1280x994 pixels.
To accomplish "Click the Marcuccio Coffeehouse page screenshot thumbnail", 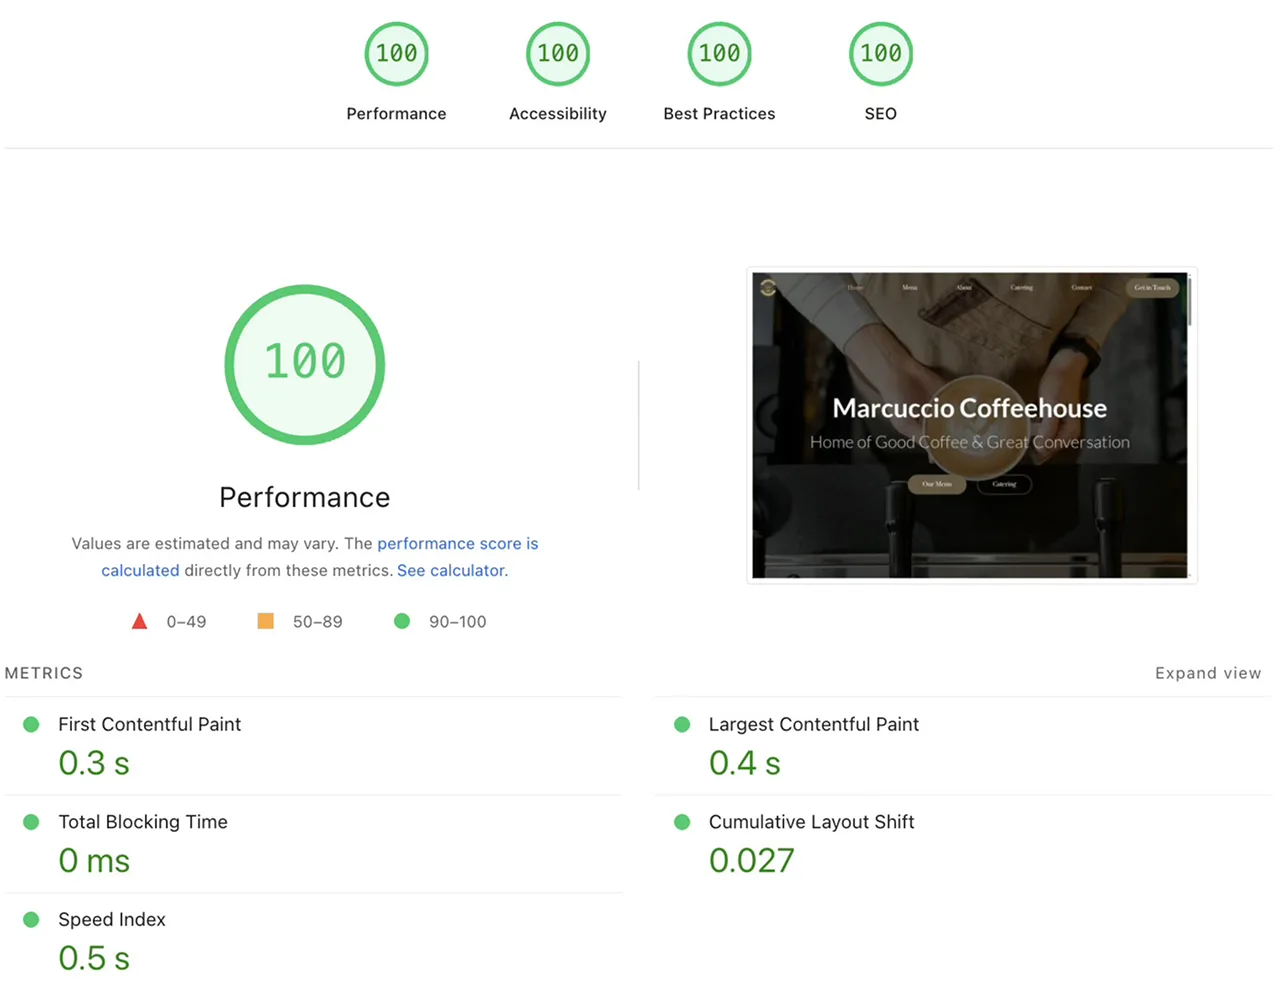I will pos(970,426).
